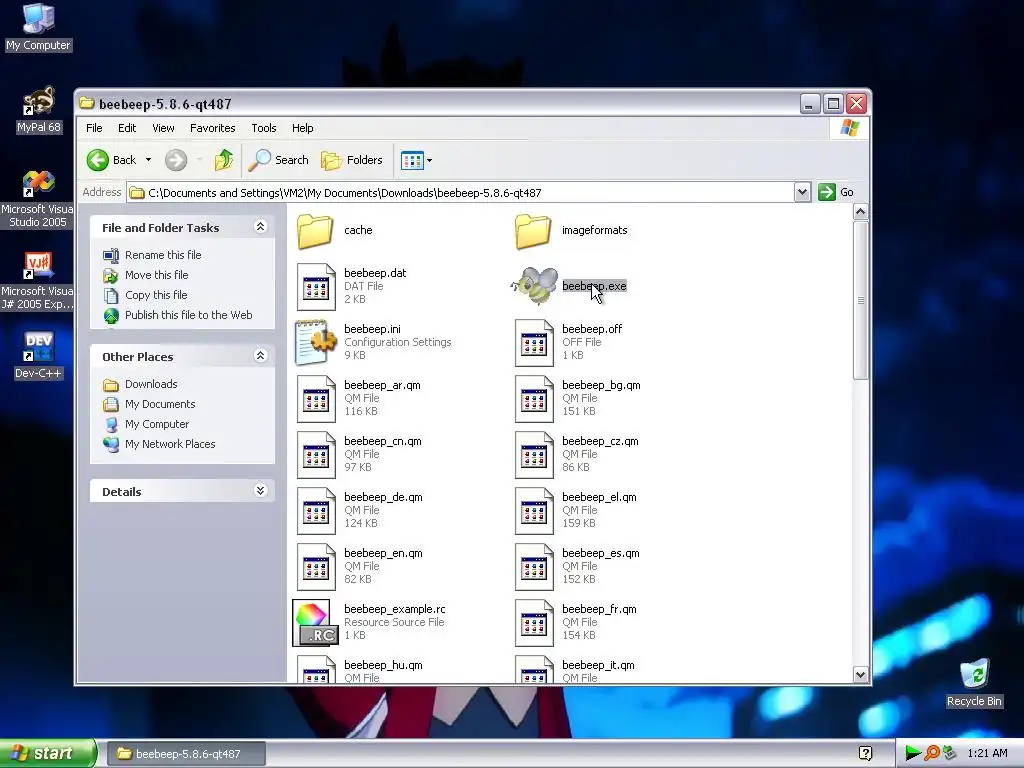Open the imageformats folder icon
Screen dimensions: 1024x768
click(533, 231)
